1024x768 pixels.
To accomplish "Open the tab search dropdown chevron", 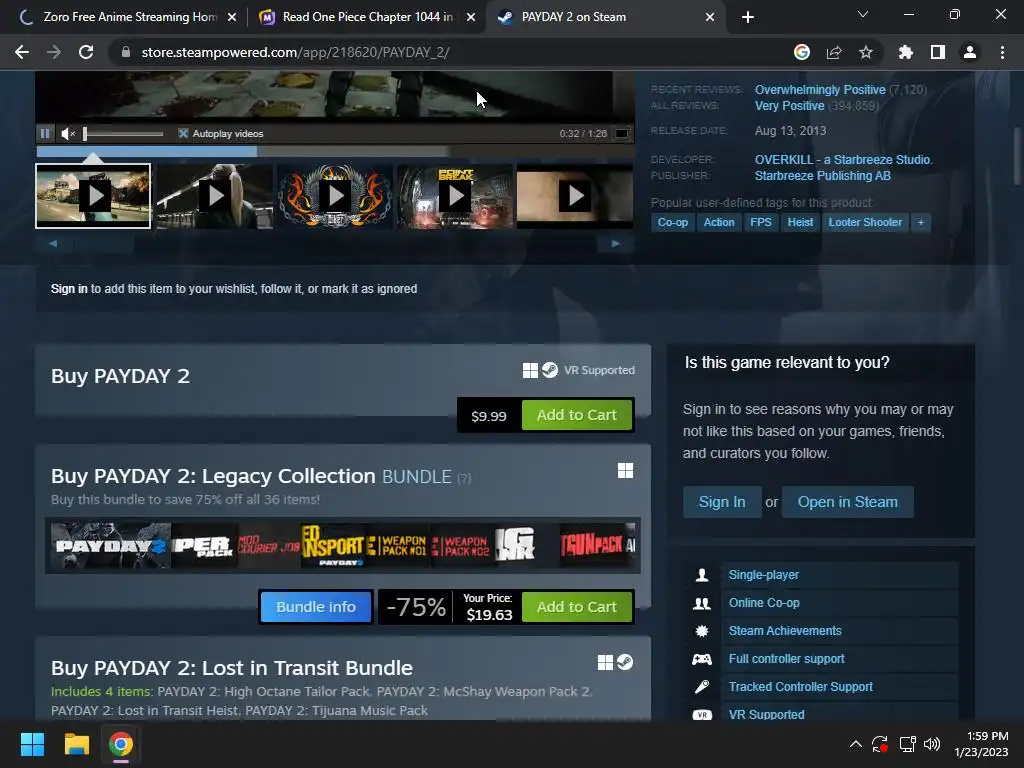I will coord(863,14).
